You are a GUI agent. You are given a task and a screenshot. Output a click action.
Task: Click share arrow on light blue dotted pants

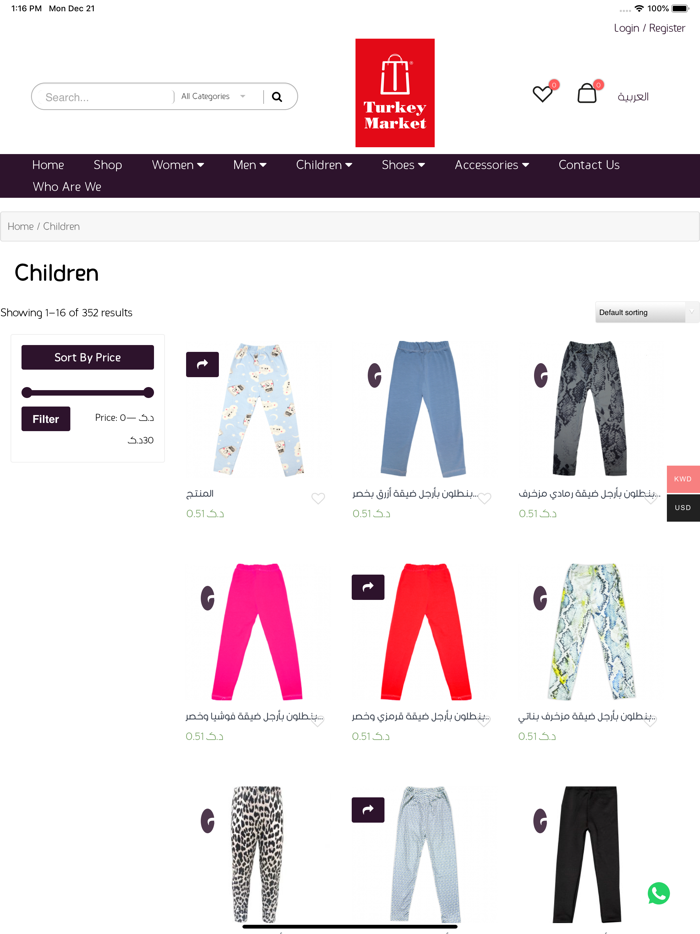(368, 810)
